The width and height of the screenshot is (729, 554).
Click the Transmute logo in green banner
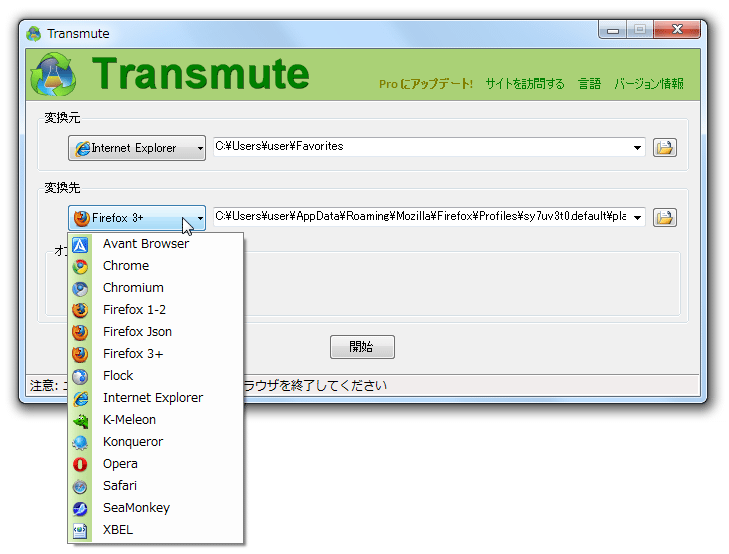[x=53, y=74]
